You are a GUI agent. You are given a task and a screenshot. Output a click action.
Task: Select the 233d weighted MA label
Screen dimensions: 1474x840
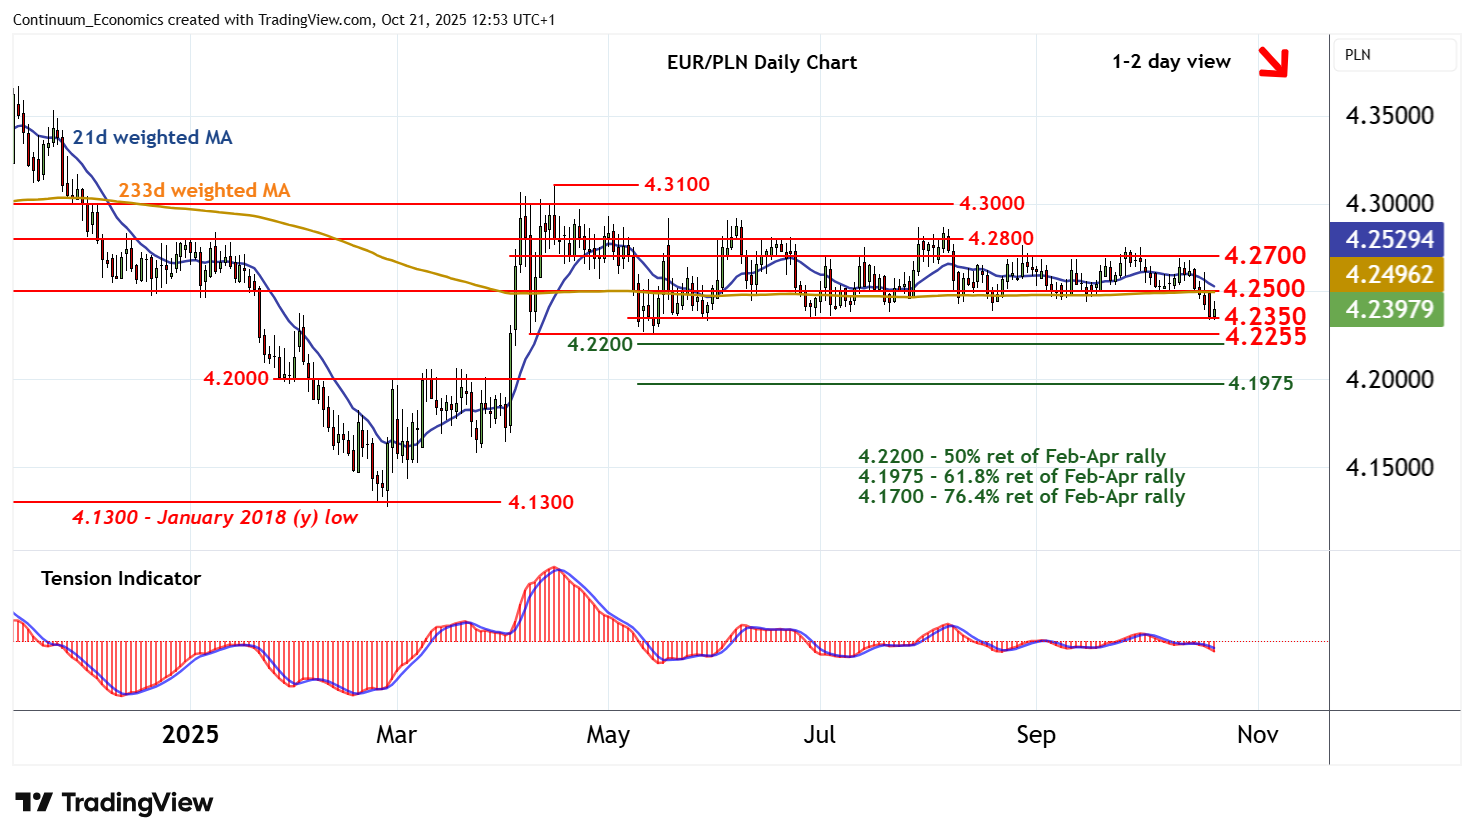coord(204,191)
